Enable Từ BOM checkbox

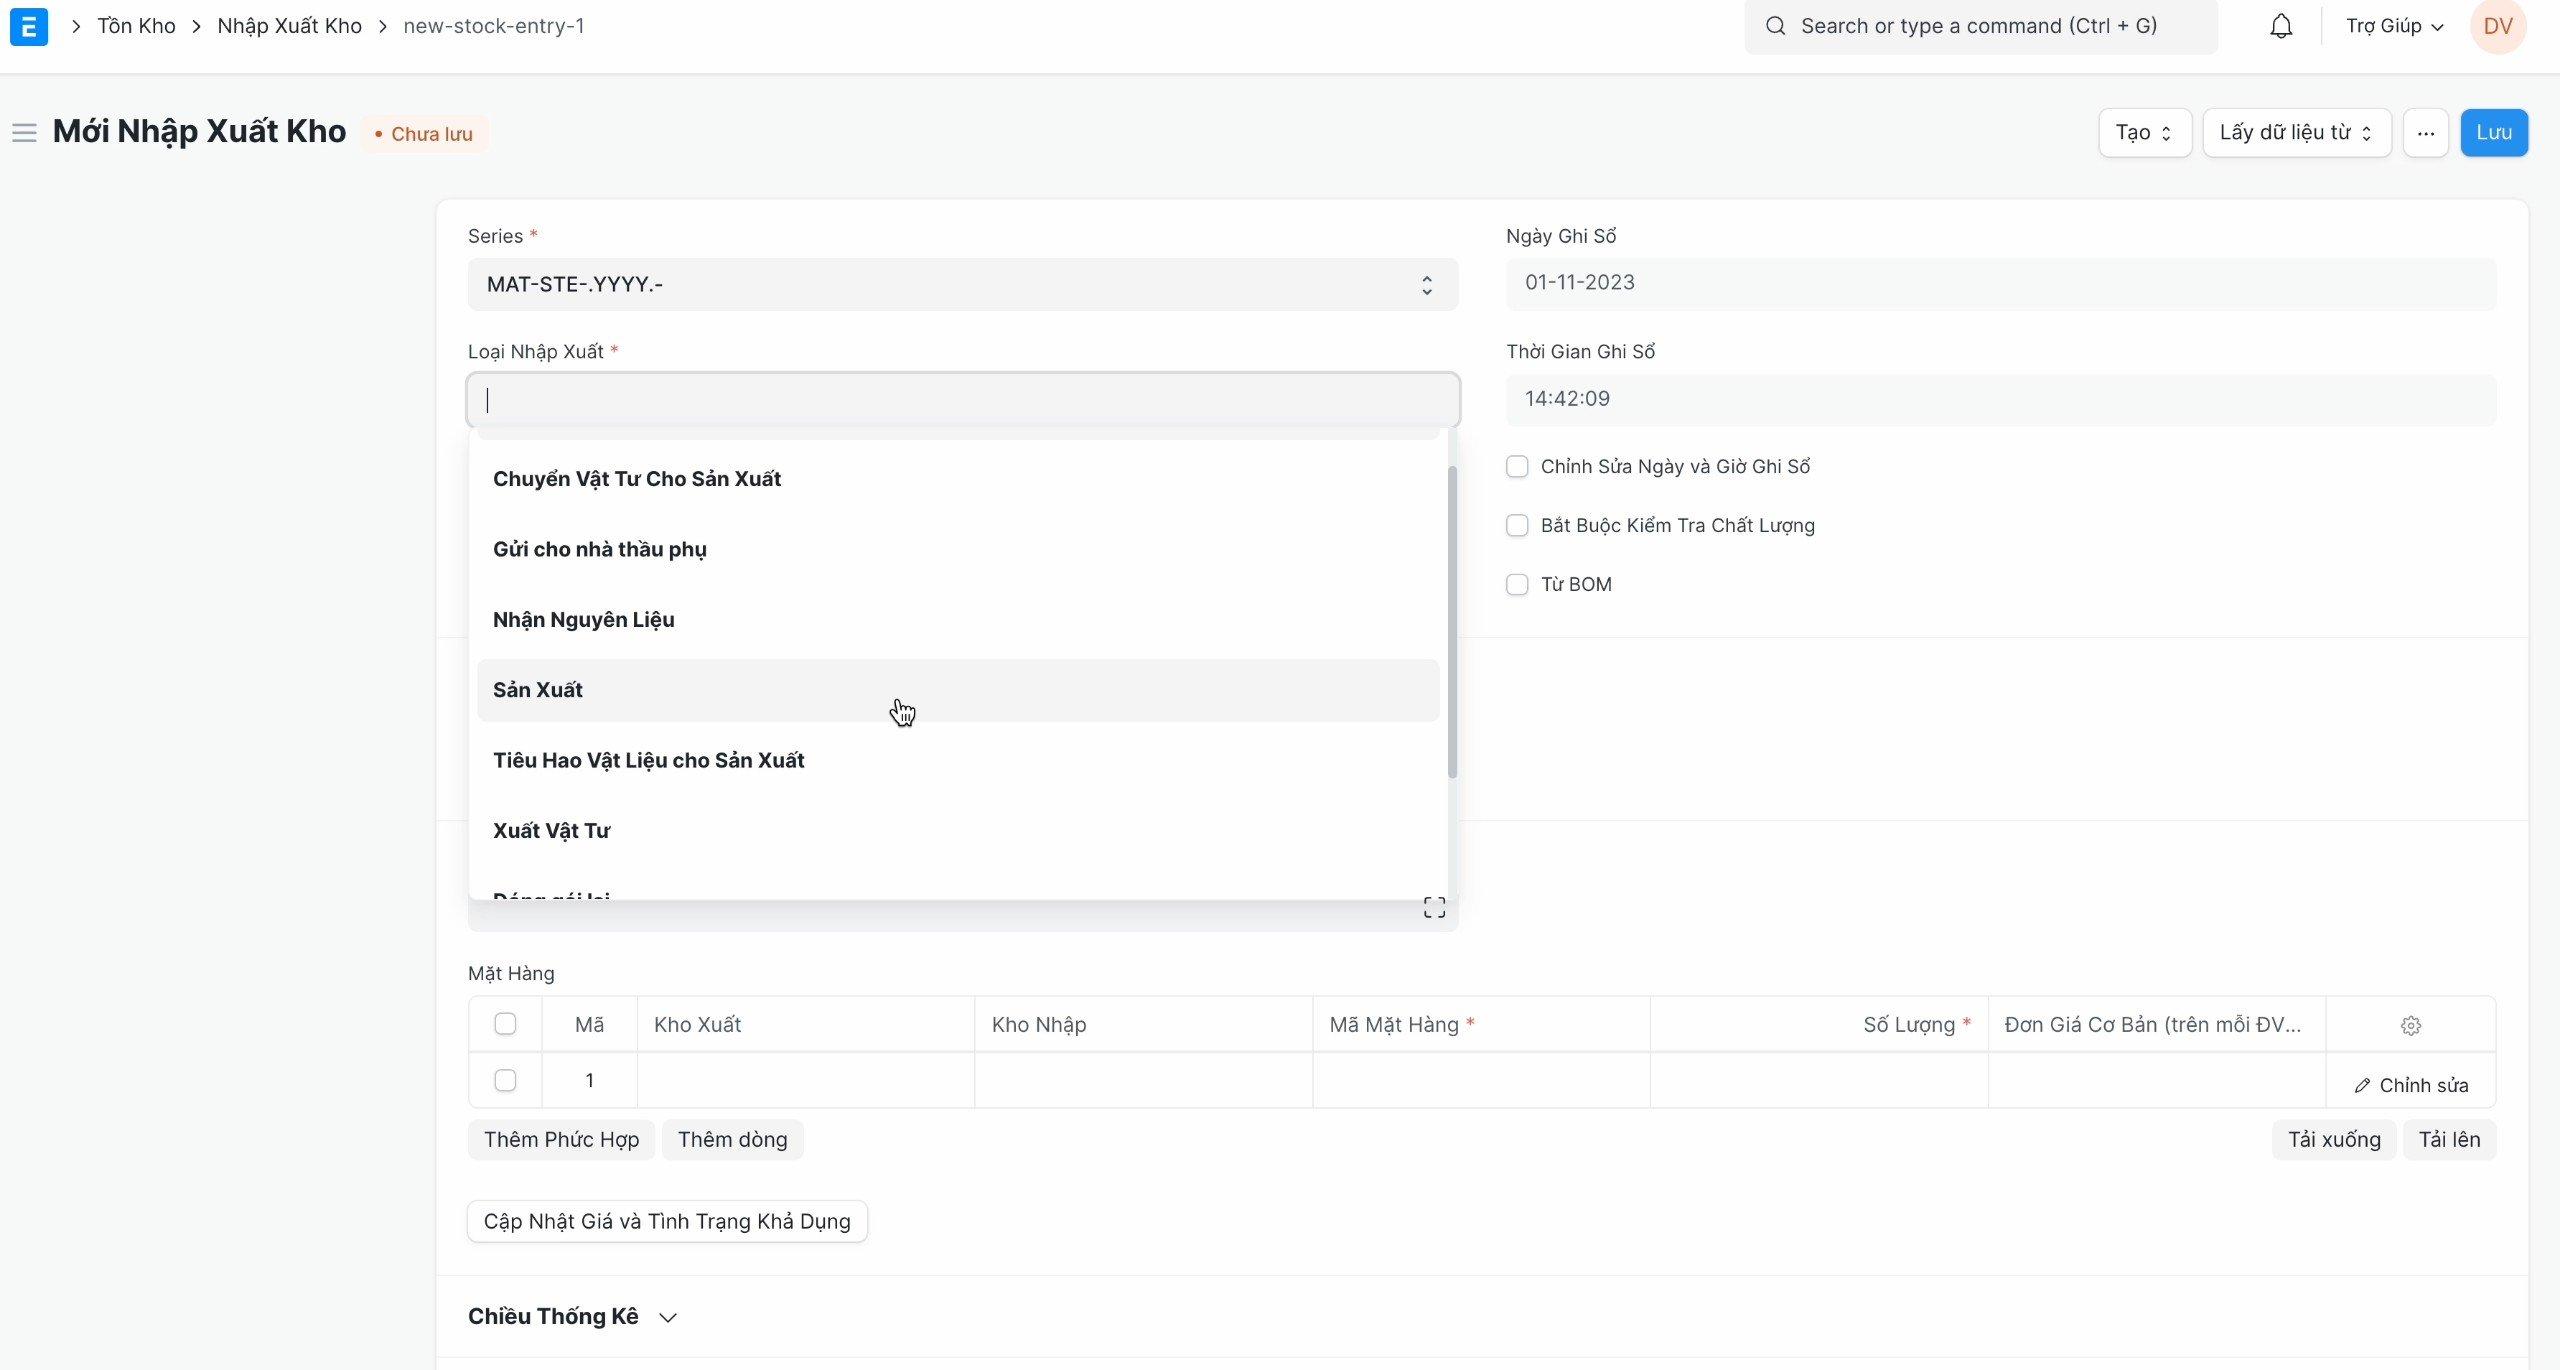pyautogui.click(x=1515, y=583)
